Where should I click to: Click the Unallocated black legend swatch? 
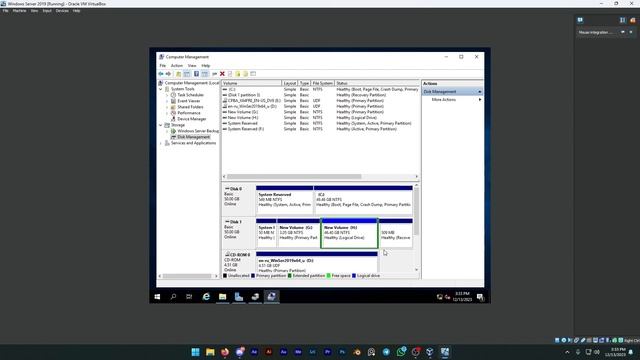point(224,276)
